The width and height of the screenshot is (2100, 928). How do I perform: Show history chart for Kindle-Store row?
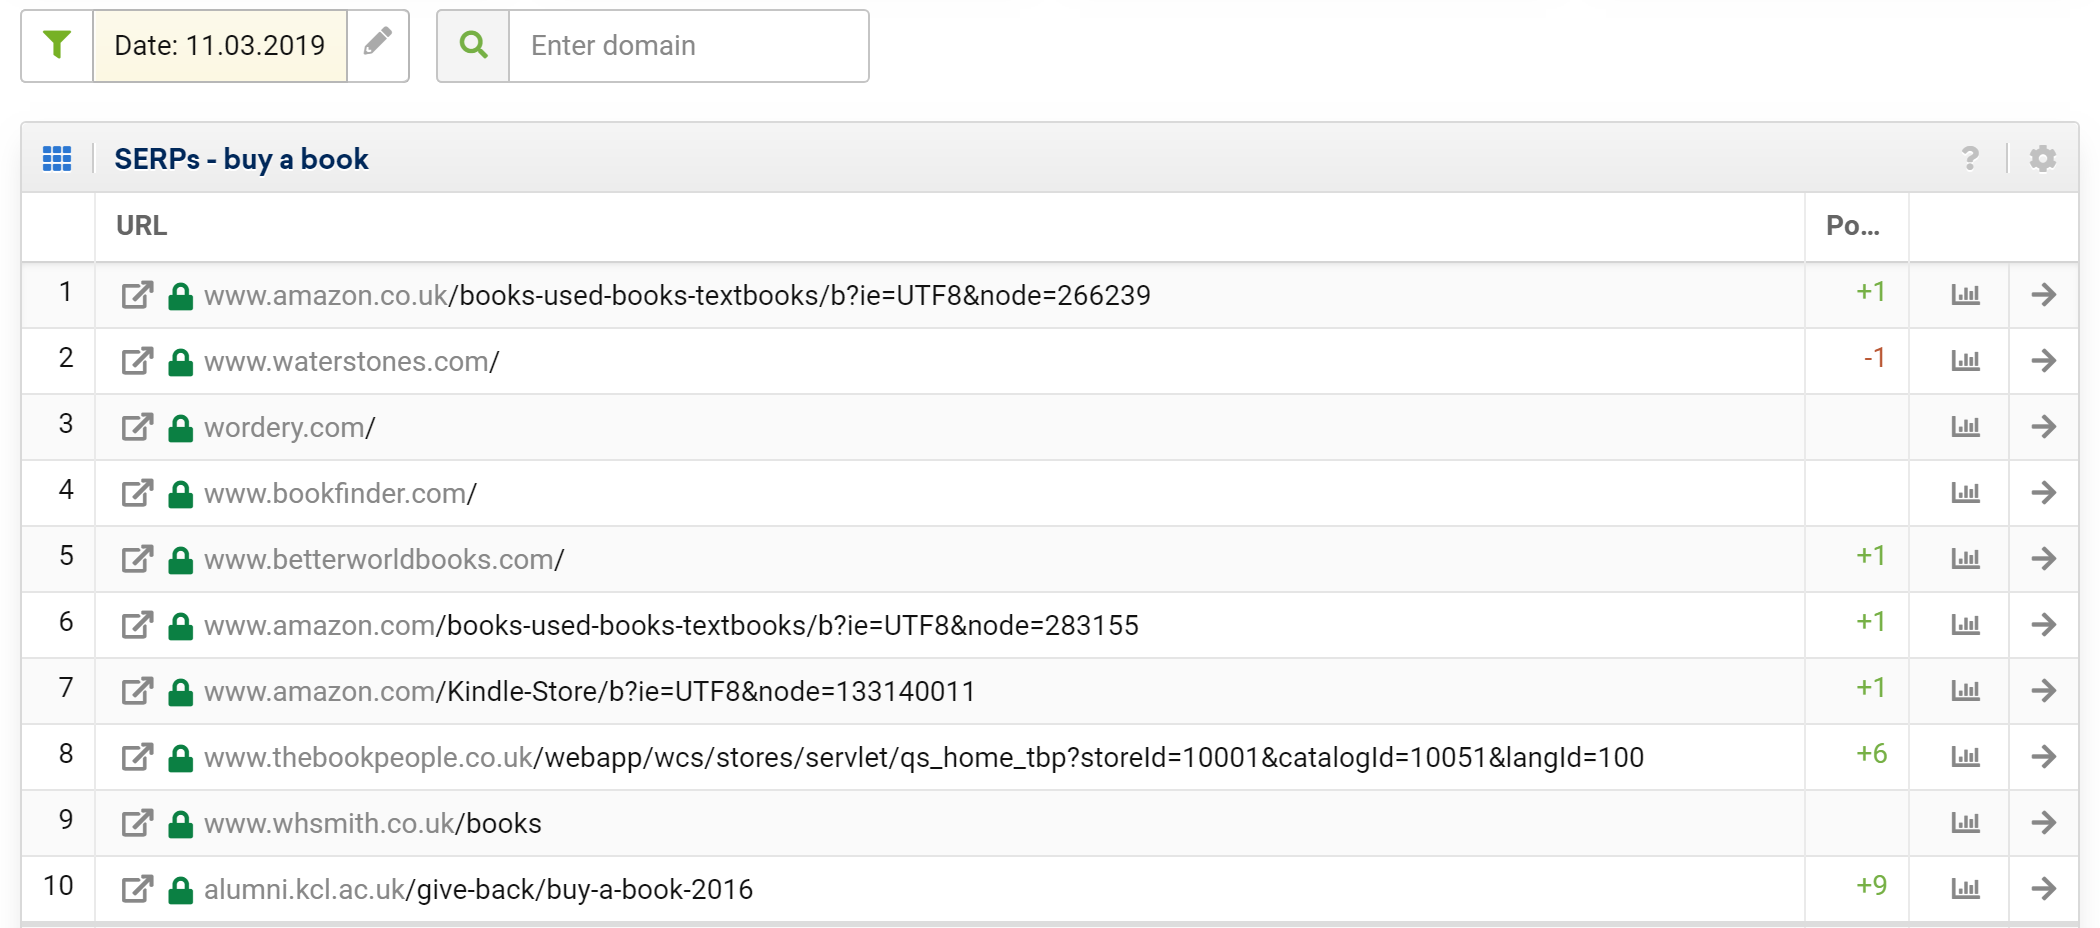[1965, 691]
